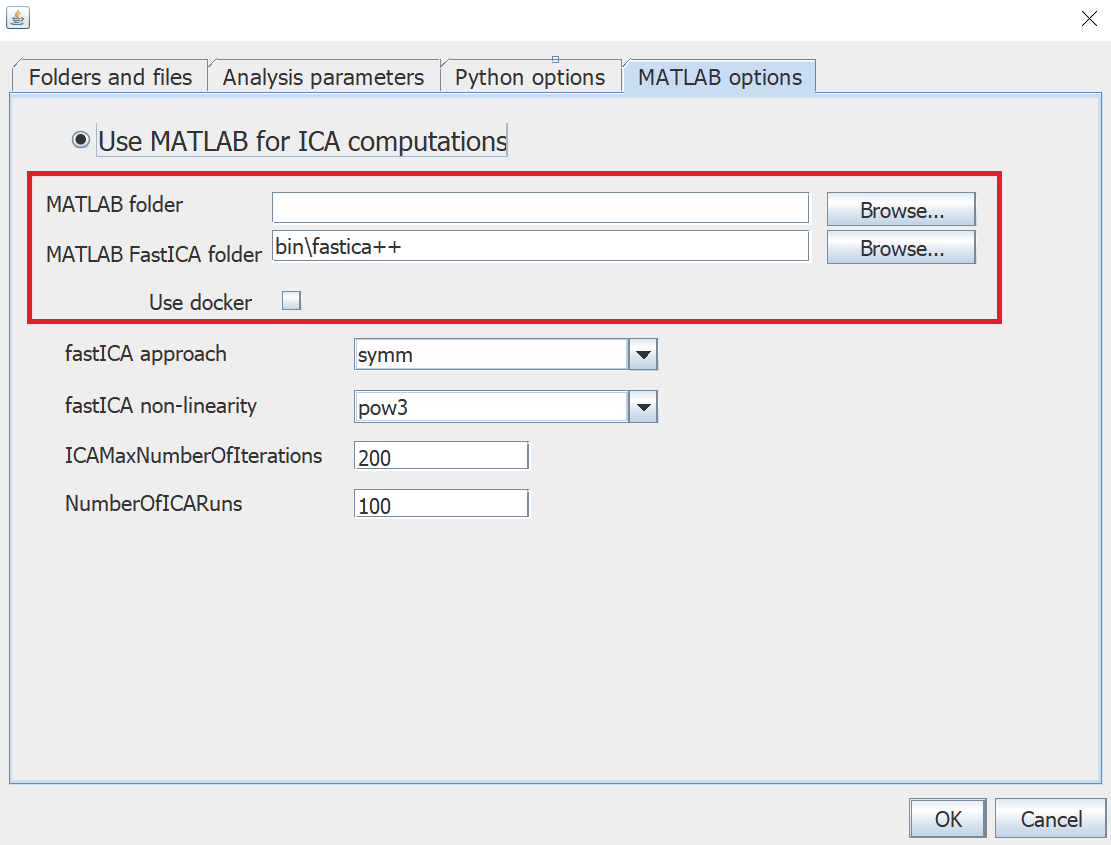Select the MATLAB options tab
The height and width of the screenshot is (845, 1111).
pos(718,76)
